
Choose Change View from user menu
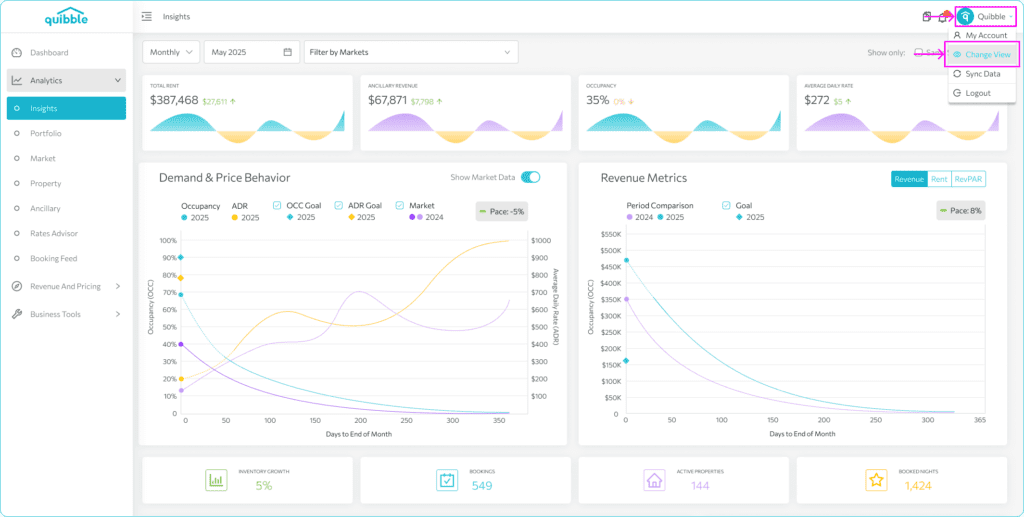pos(982,55)
